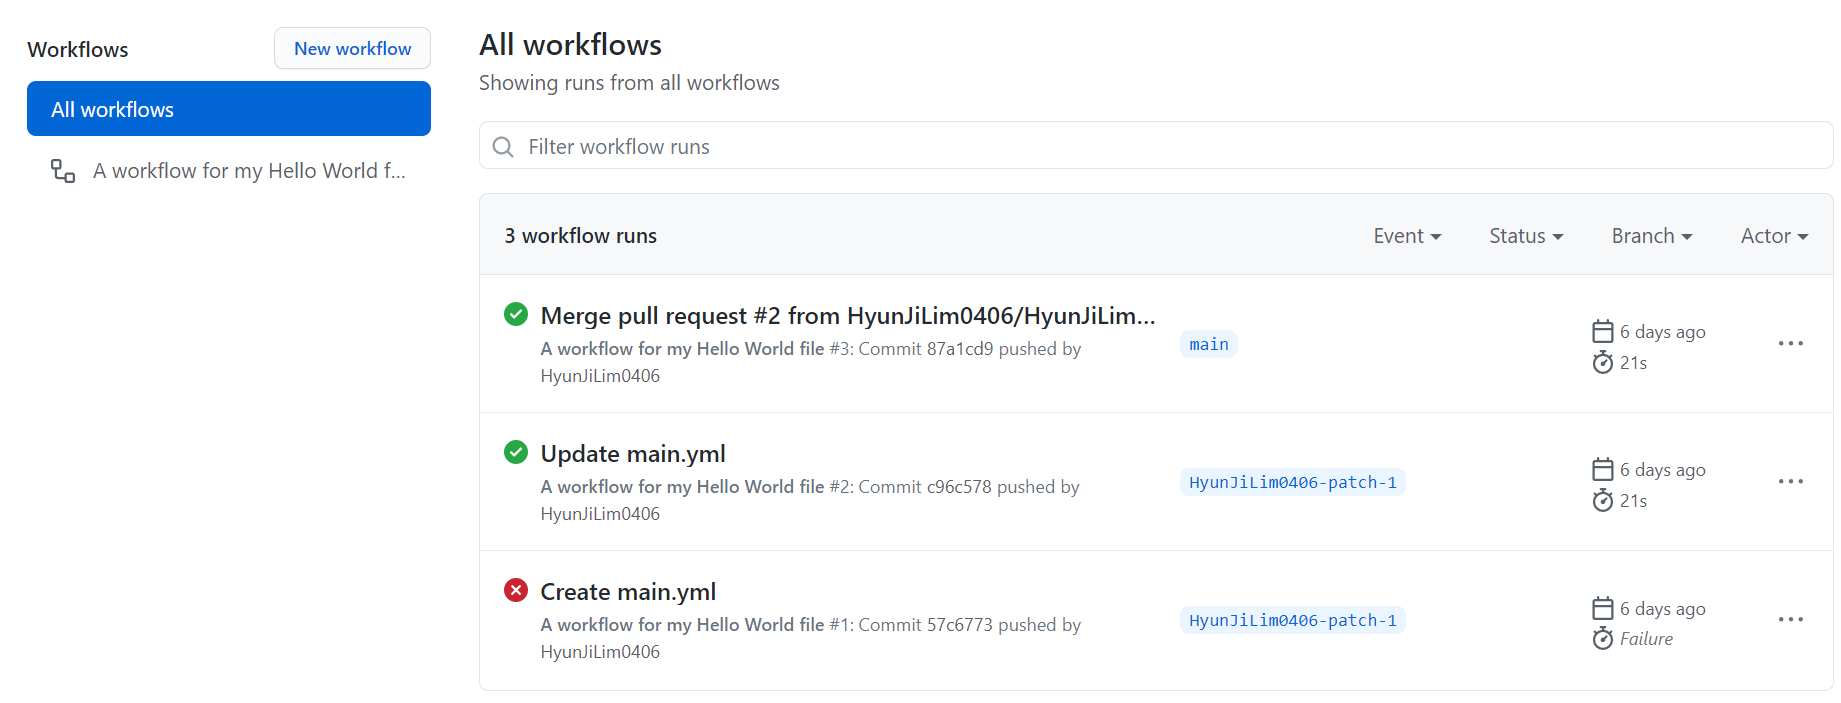Image resolution: width=1841 pixels, height=703 pixels.
Task: Click HyunJiLim0406-patch-1 label on Create main.yml row
Action: click(1293, 620)
